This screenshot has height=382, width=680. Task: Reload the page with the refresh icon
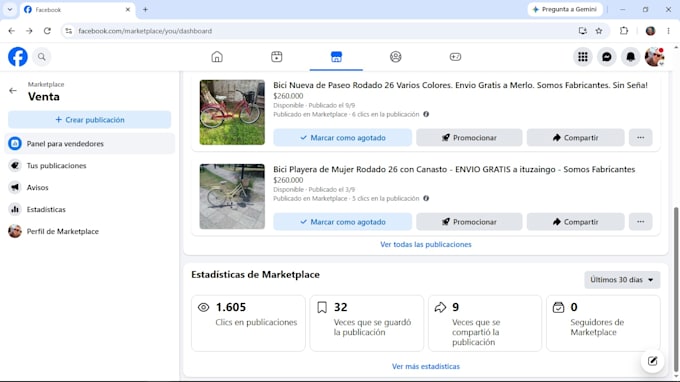pos(47,31)
